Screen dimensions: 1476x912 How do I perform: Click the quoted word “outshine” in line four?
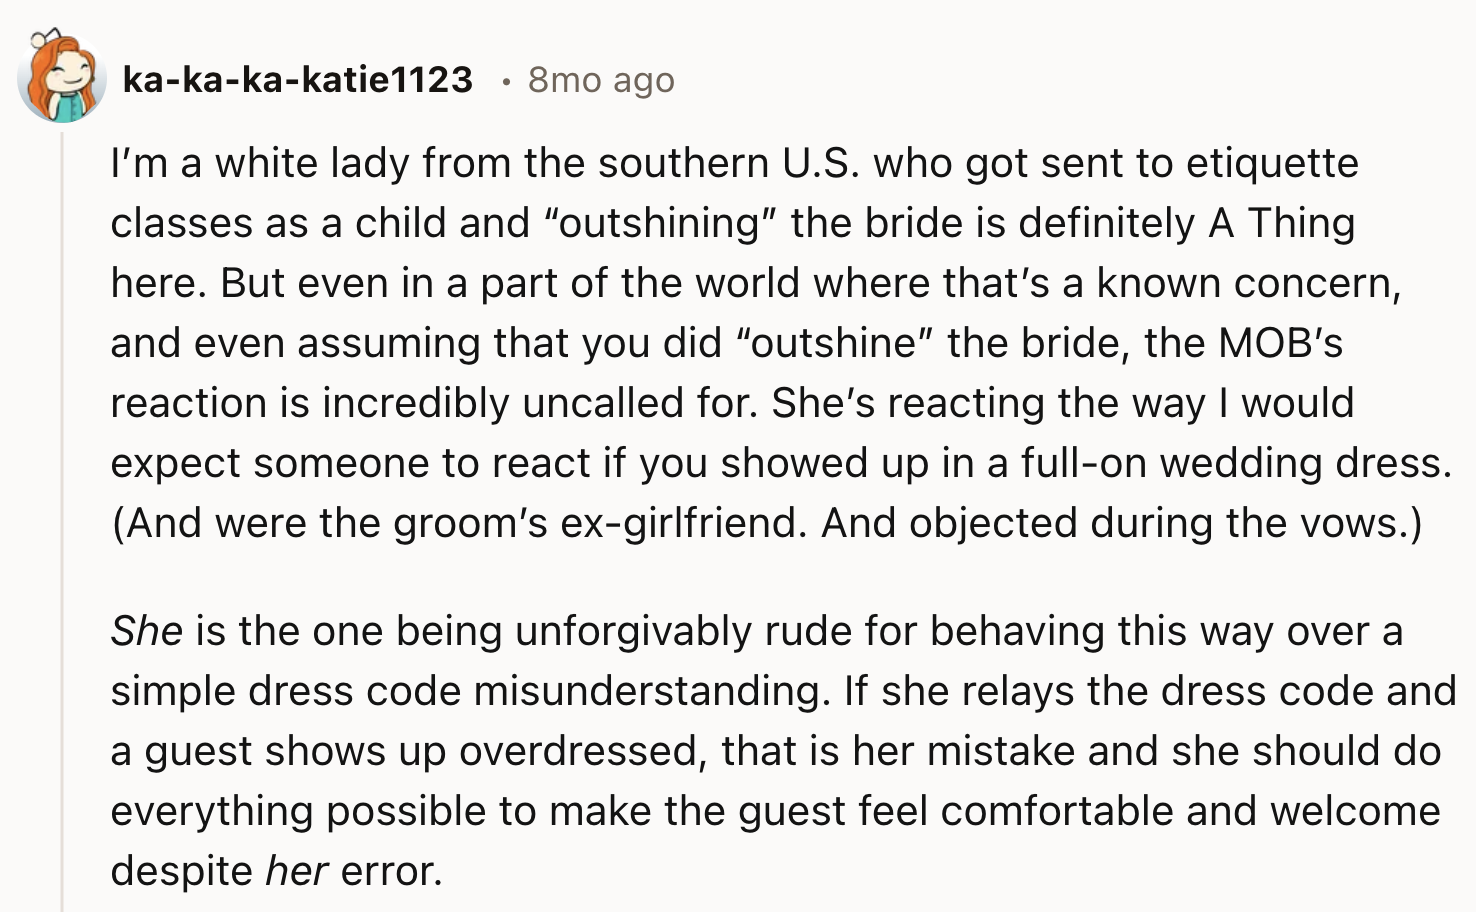point(835,343)
